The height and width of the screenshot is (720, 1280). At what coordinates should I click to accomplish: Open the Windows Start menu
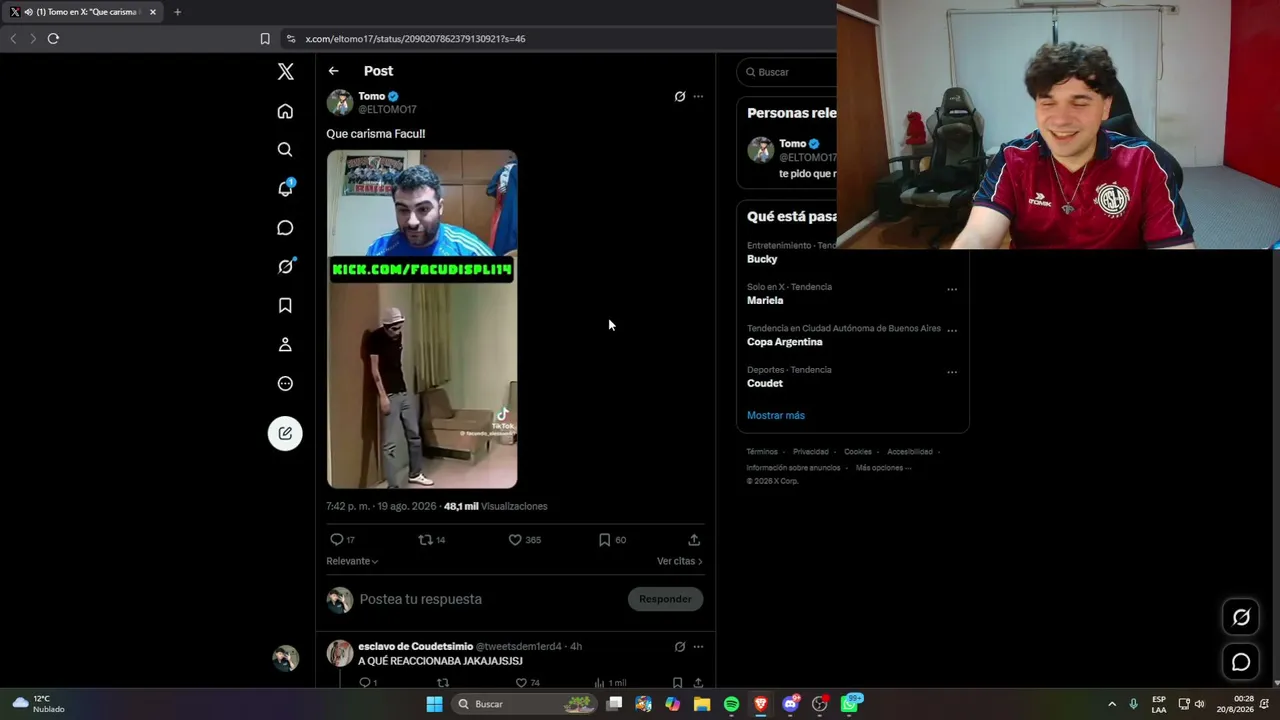pos(434,704)
